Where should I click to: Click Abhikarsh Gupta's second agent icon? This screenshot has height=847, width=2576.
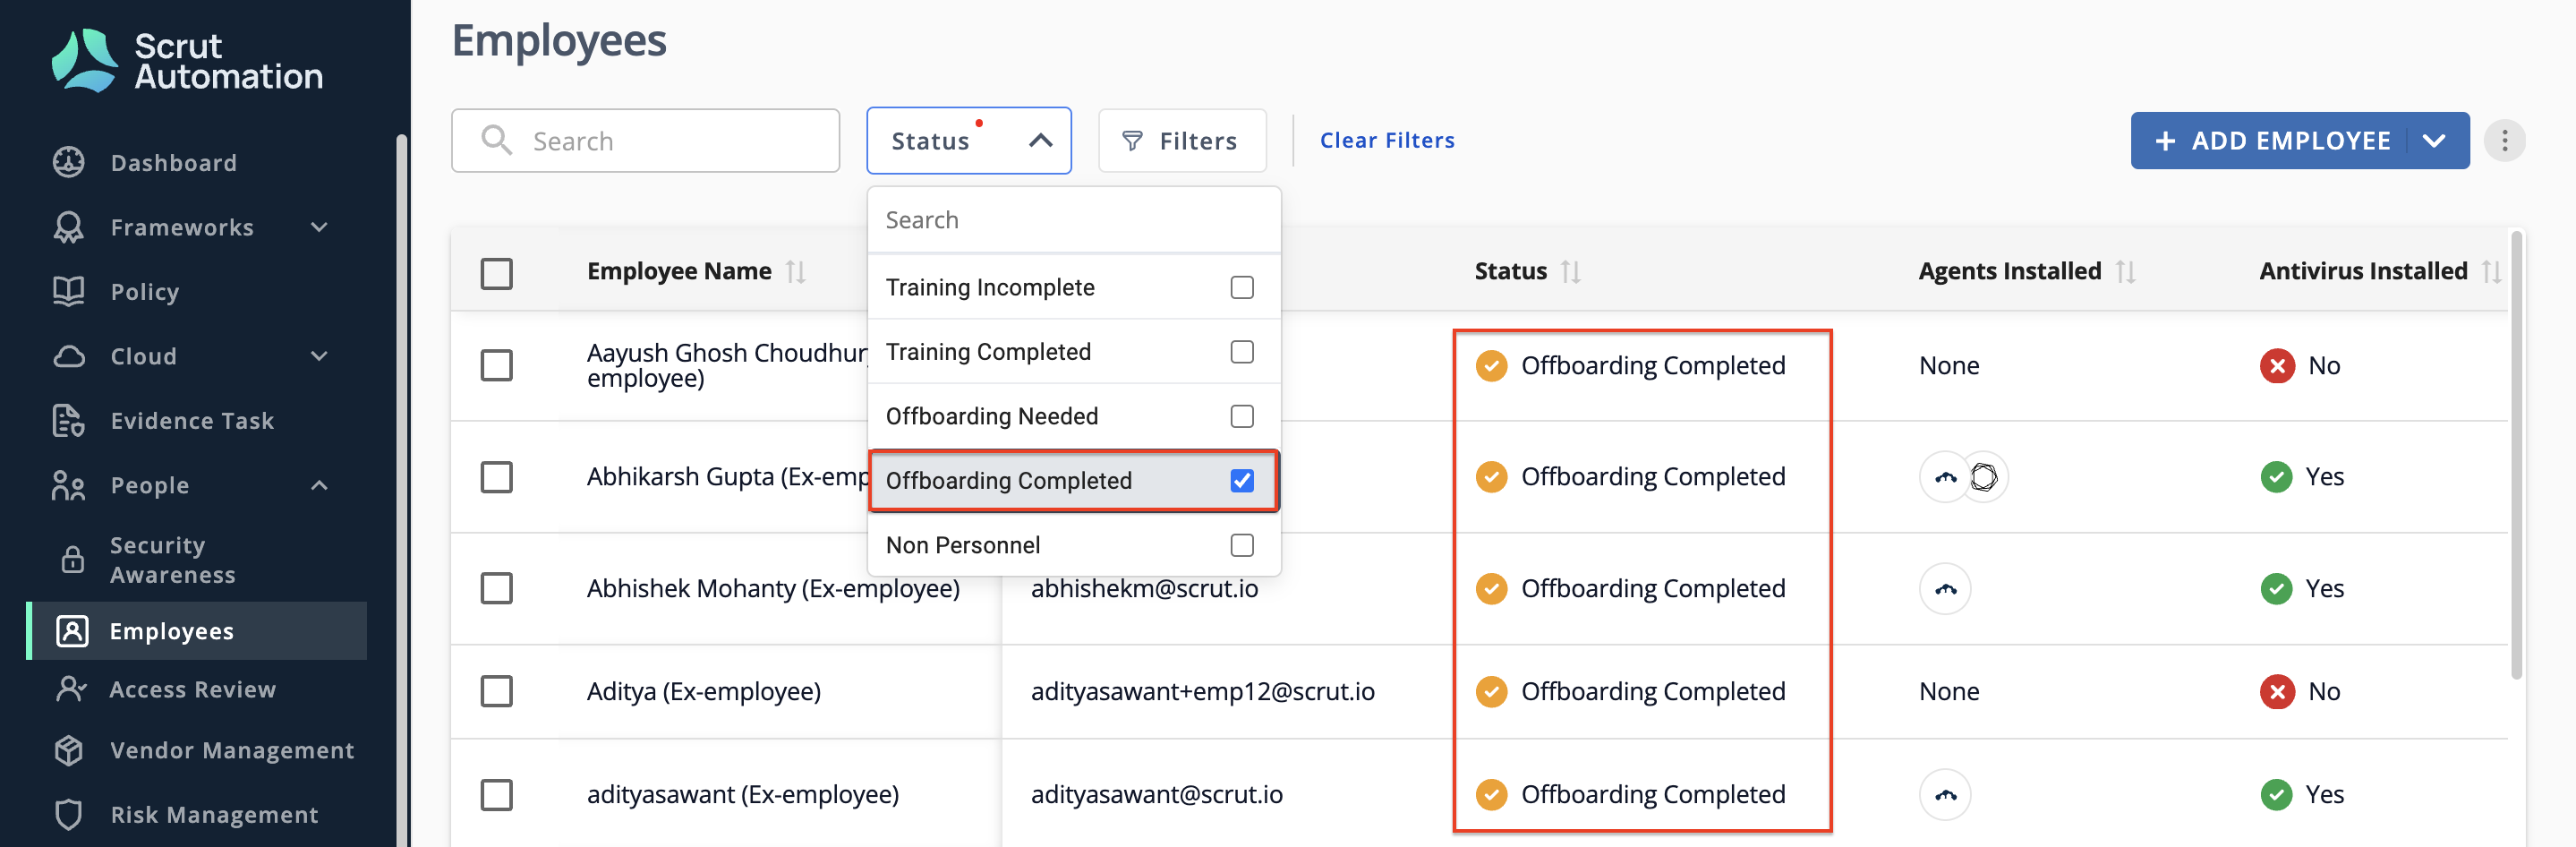coord(1984,477)
